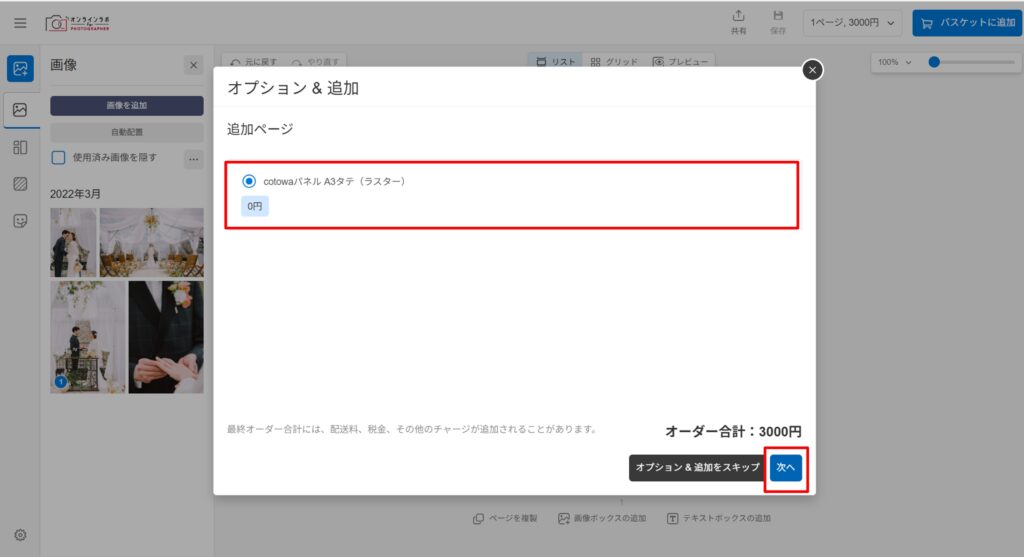Switch to the プレビュー tab

click(680, 62)
